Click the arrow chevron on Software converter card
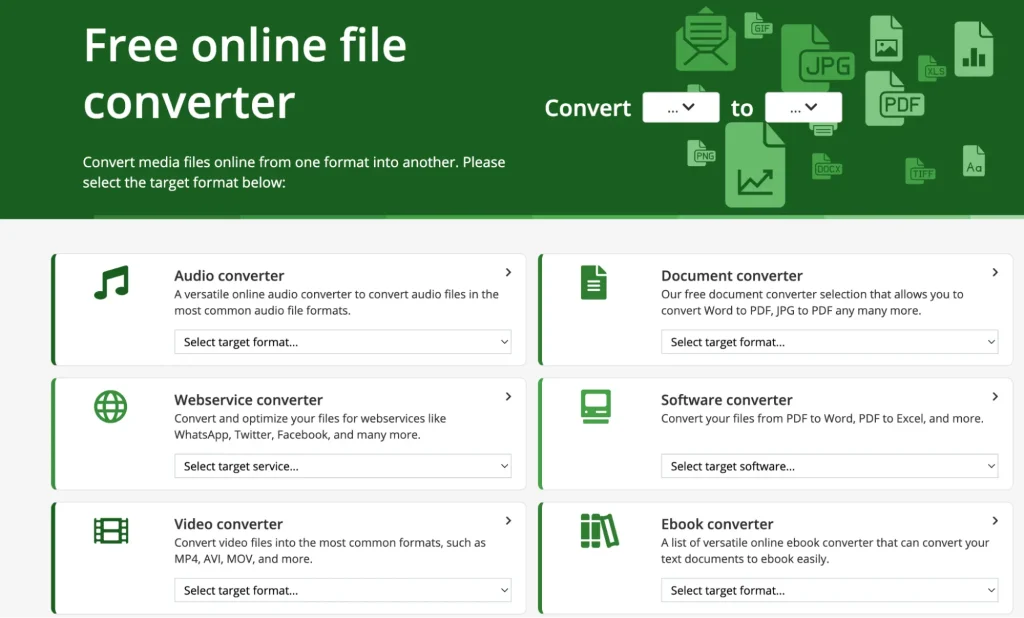This screenshot has height=618, width=1024. [995, 397]
